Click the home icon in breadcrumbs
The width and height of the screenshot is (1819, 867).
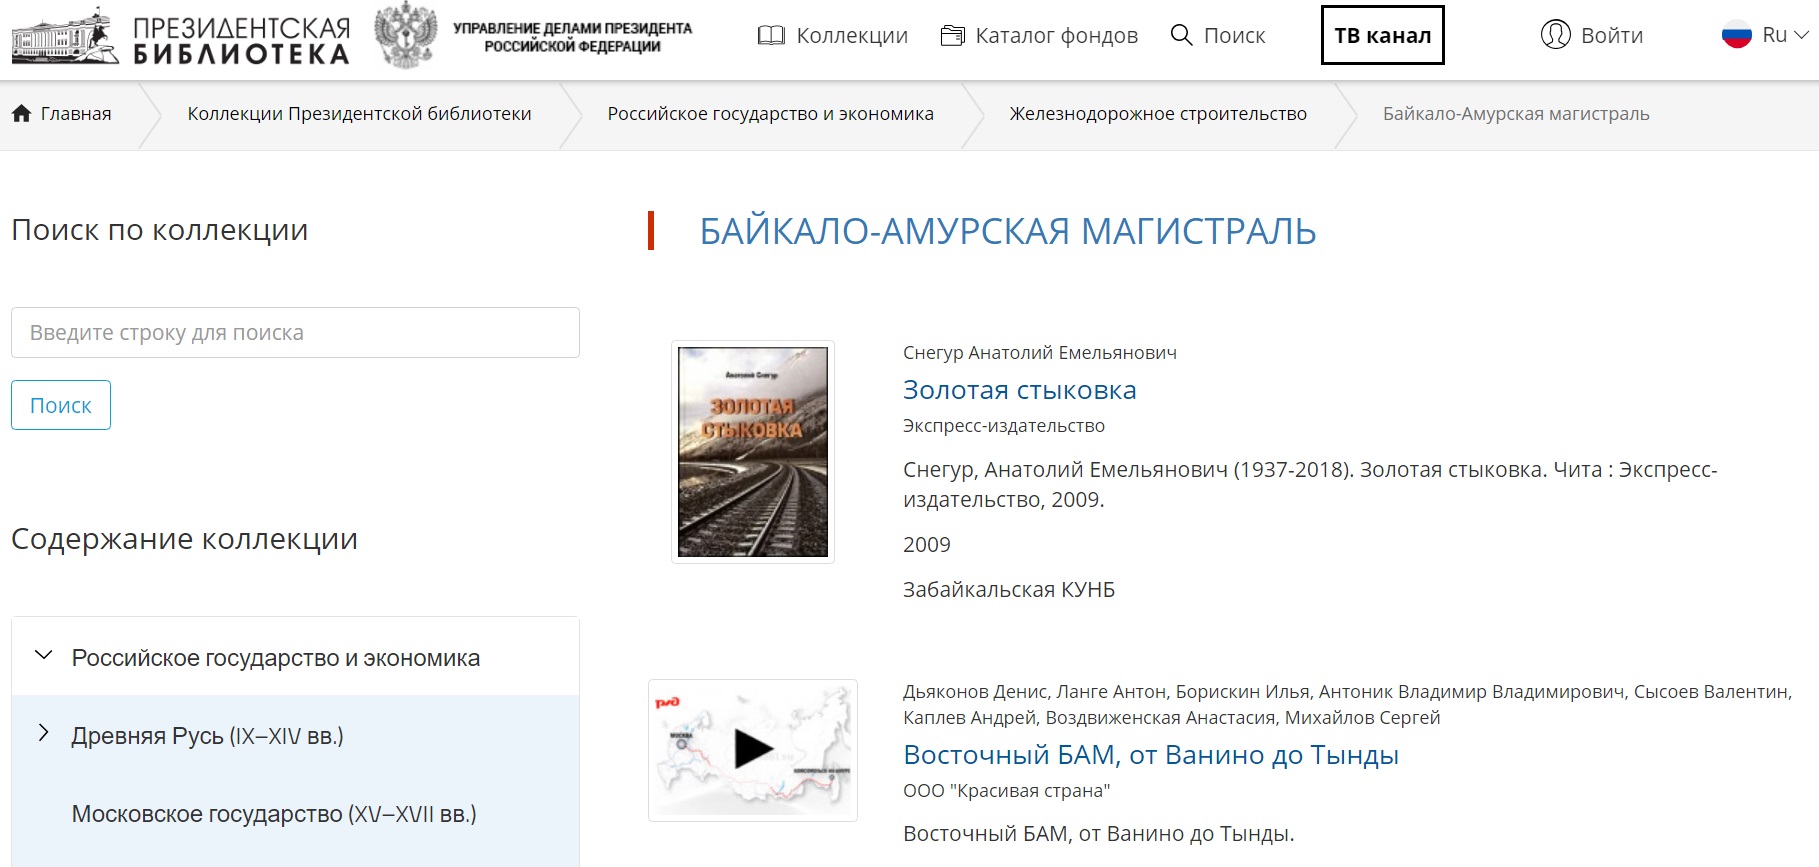click(x=21, y=113)
